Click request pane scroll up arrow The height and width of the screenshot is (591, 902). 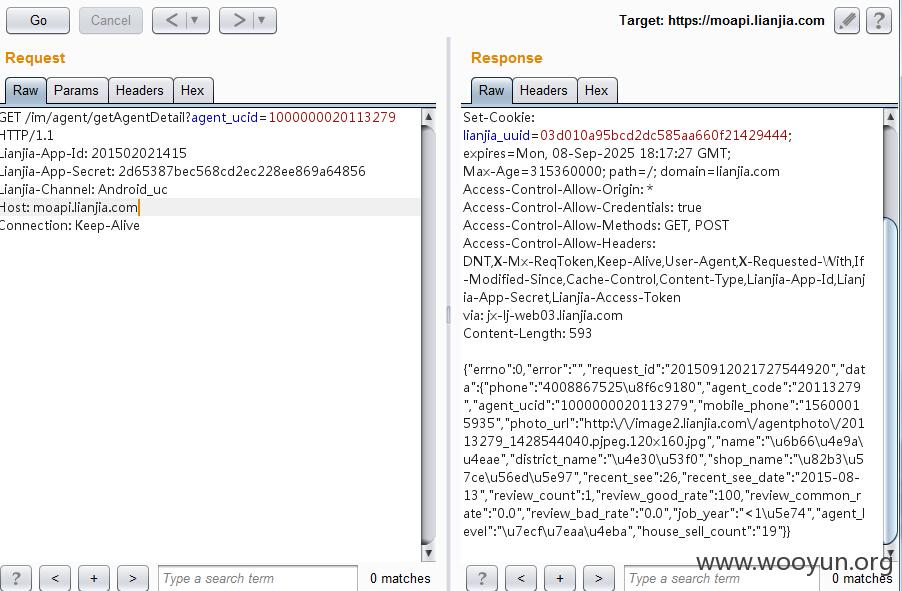tap(428, 117)
